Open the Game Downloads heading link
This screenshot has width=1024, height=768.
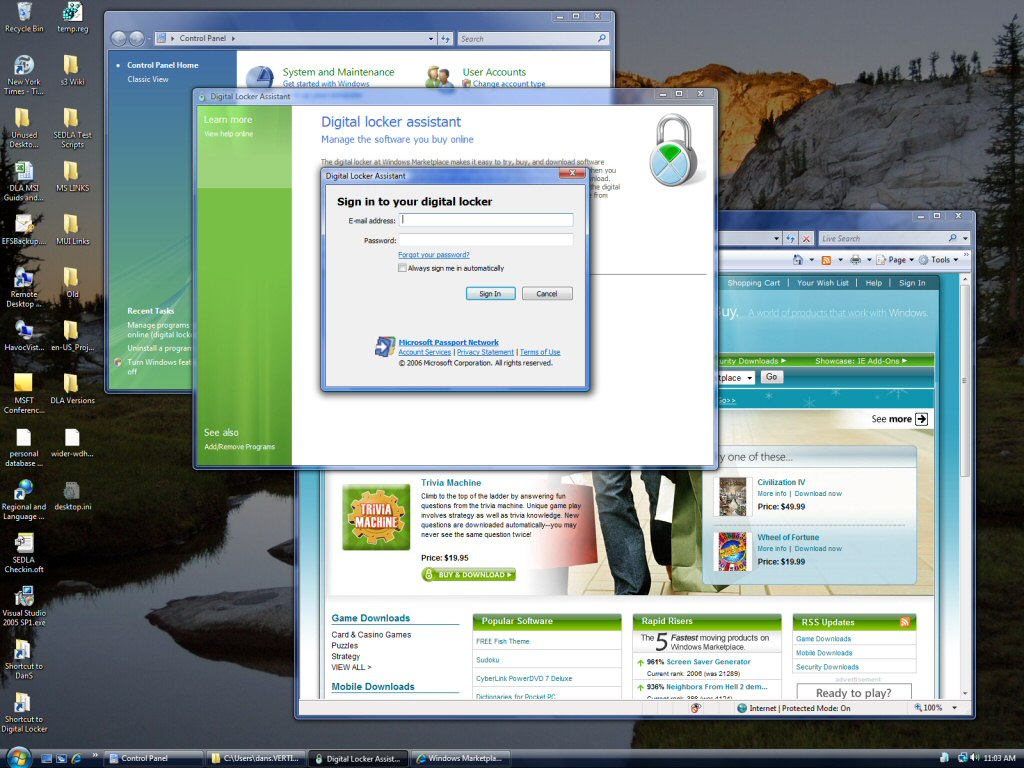370,618
